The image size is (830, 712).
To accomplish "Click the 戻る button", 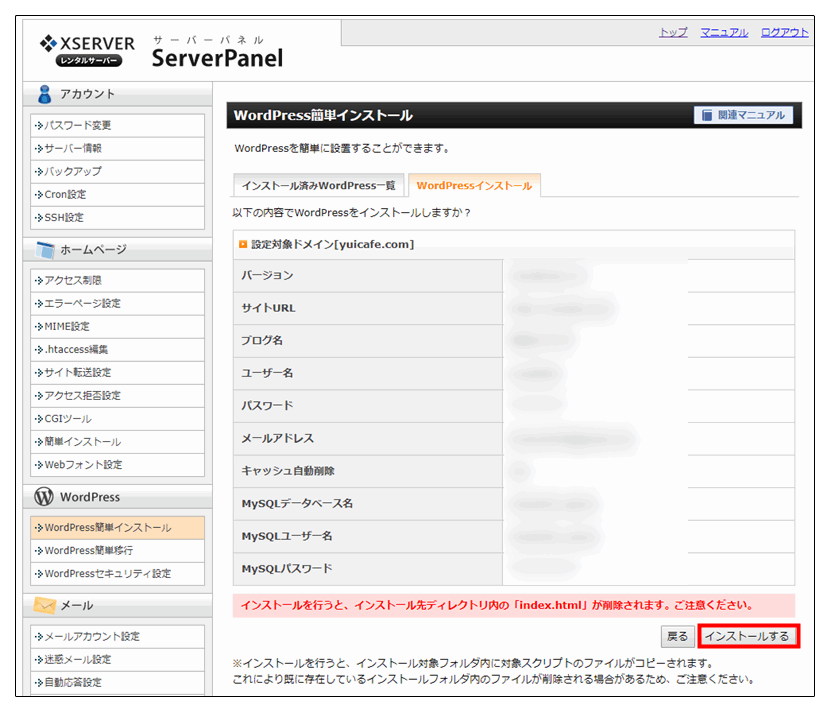I will [678, 636].
